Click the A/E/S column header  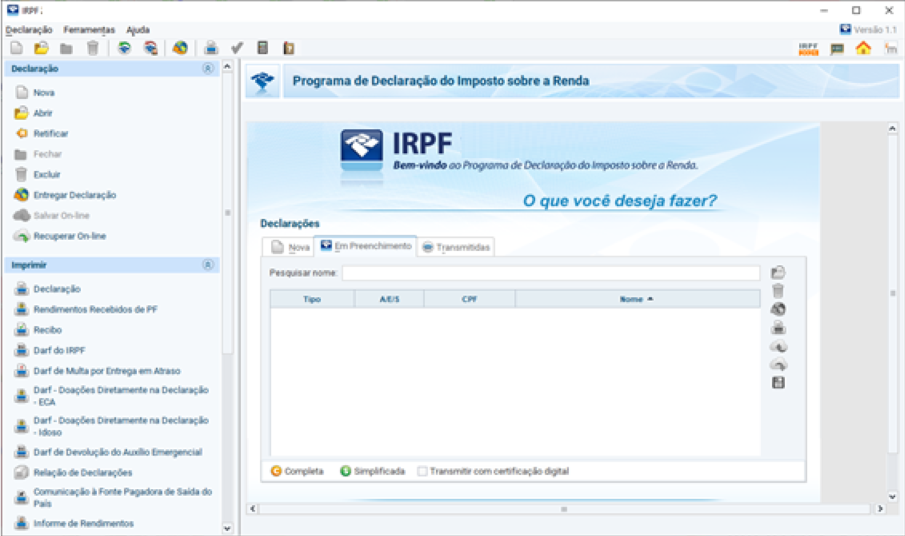click(x=389, y=299)
